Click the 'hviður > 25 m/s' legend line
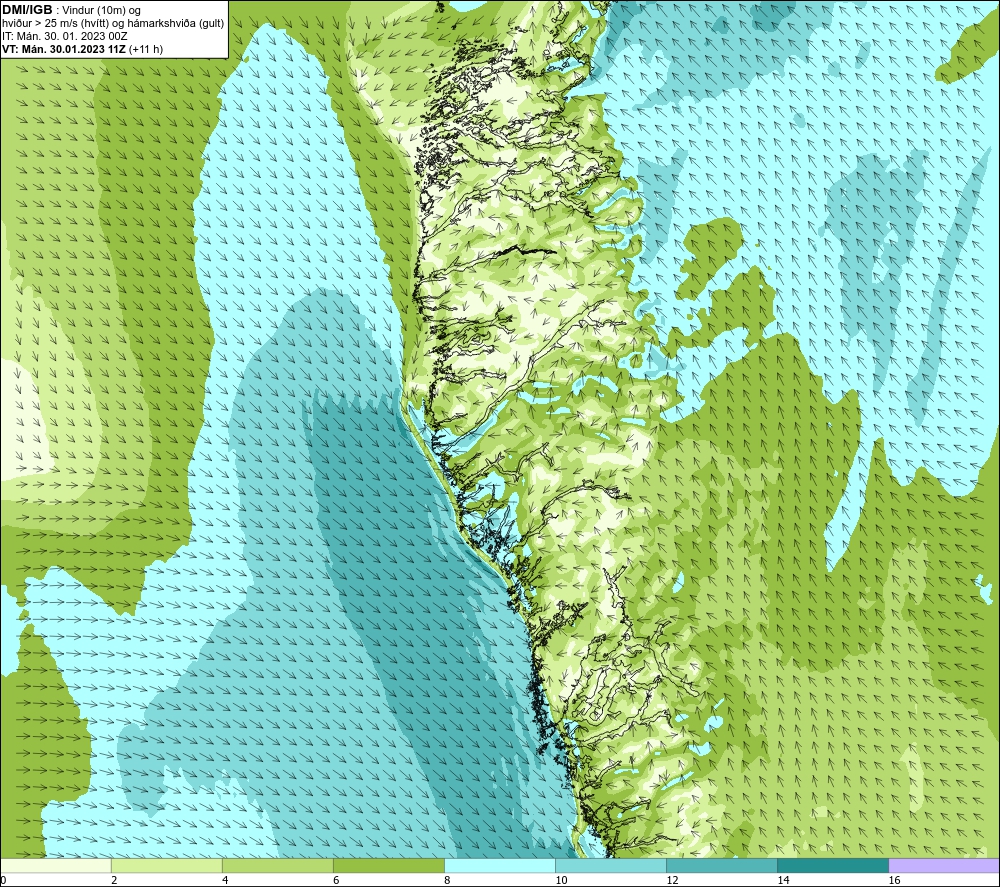 tap(113, 23)
